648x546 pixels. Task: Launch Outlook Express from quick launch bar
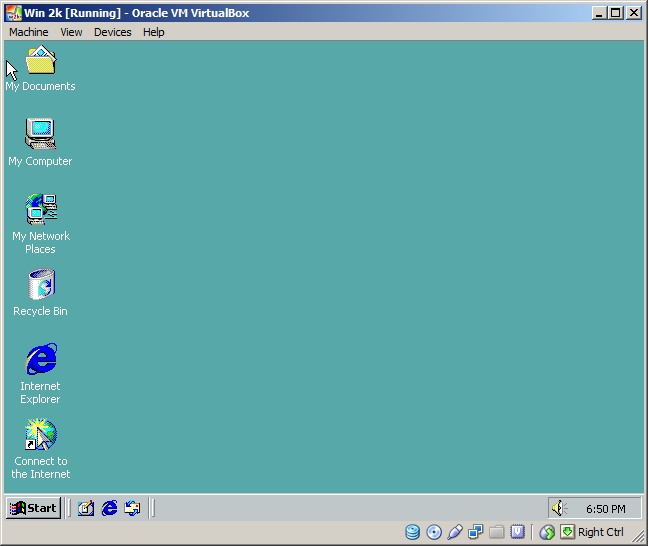tap(132, 508)
